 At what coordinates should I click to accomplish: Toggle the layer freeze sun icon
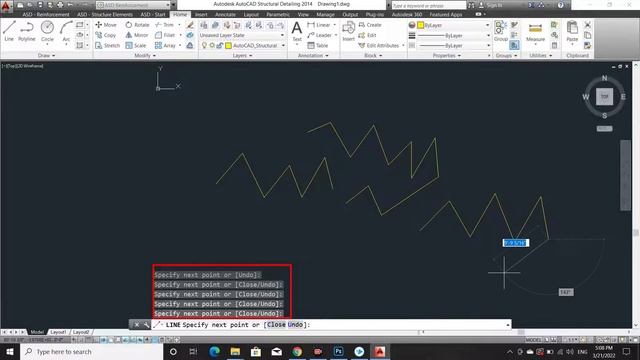coord(212,45)
